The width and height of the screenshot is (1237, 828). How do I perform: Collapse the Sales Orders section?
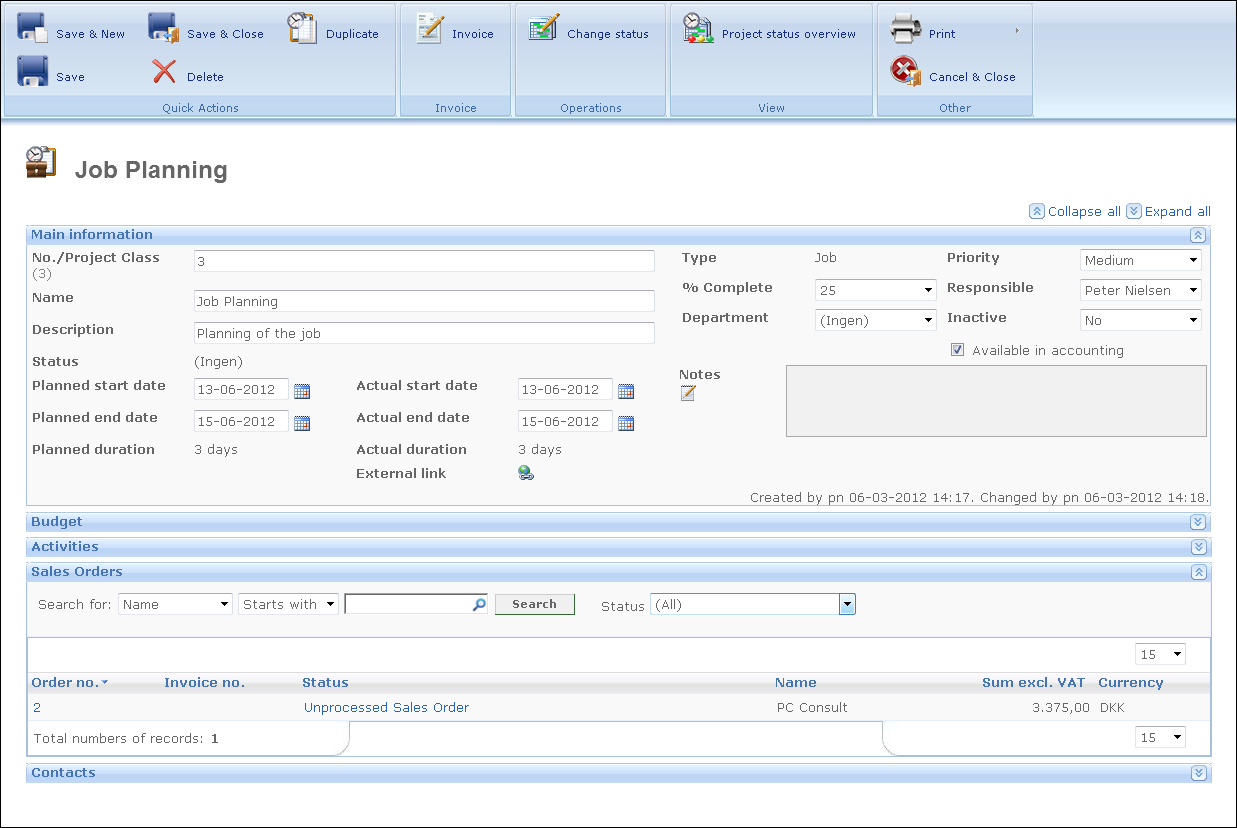click(x=1198, y=572)
